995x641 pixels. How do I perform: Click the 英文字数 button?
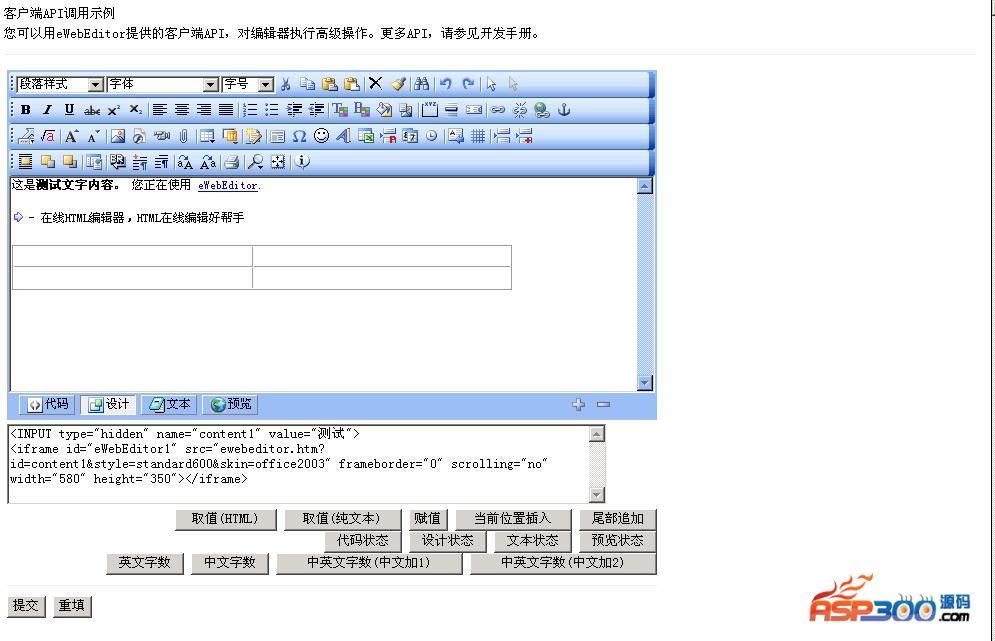(x=145, y=563)
